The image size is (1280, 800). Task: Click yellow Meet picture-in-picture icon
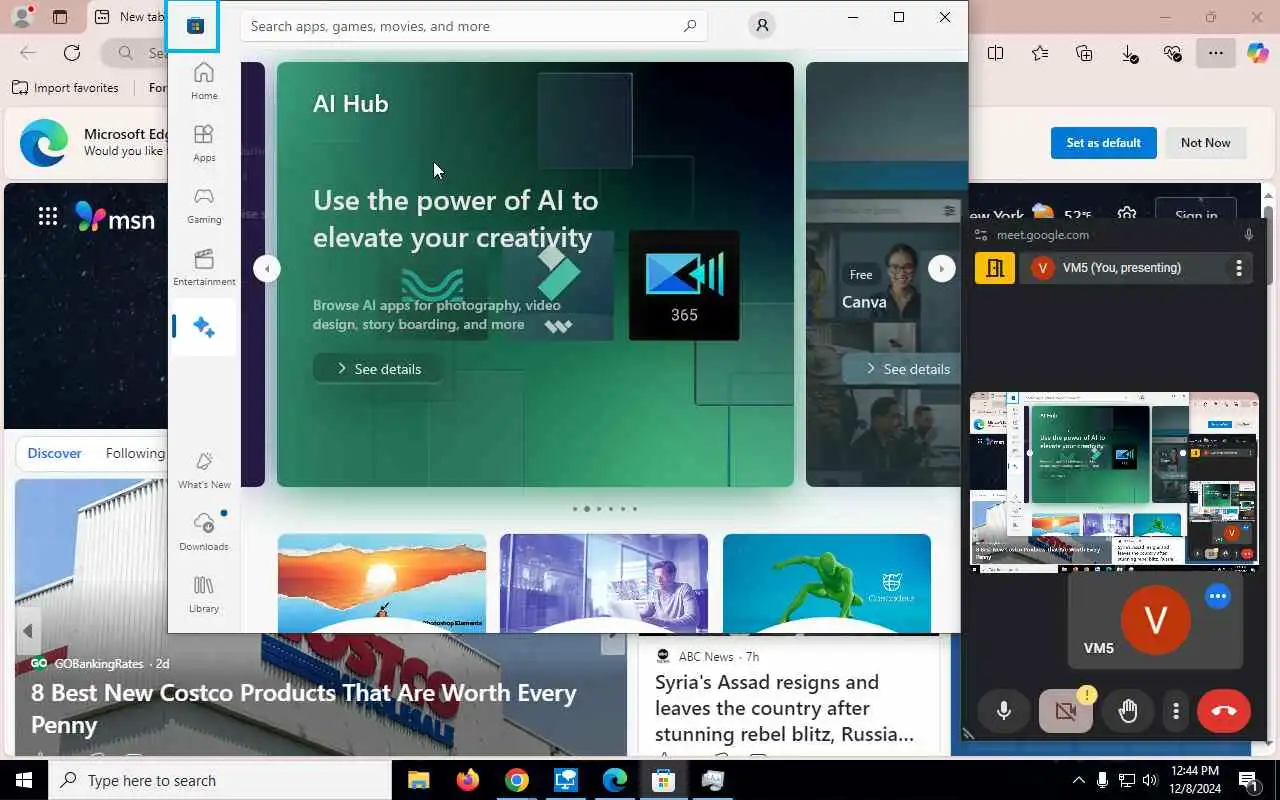[x=995, y=268]
